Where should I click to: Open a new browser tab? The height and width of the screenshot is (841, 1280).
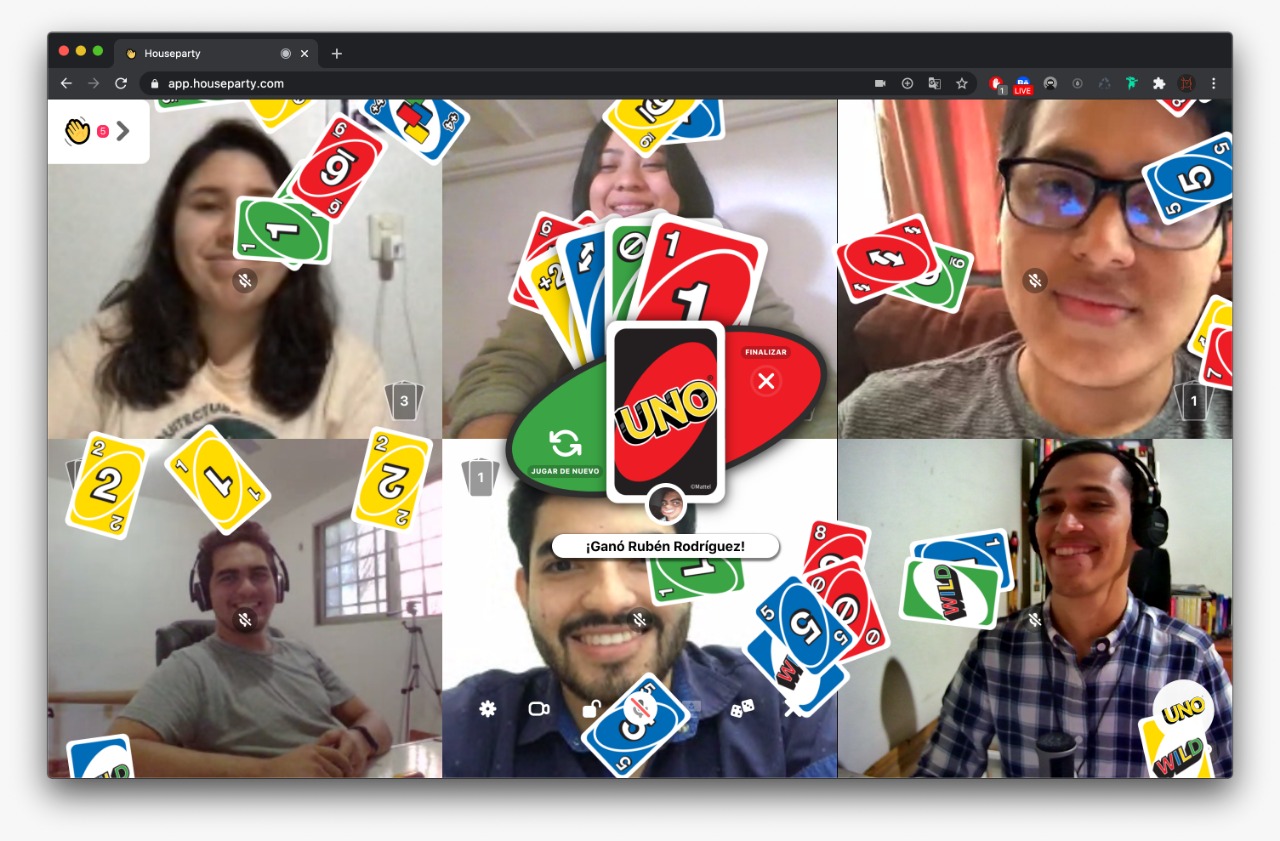click(336, 54)
